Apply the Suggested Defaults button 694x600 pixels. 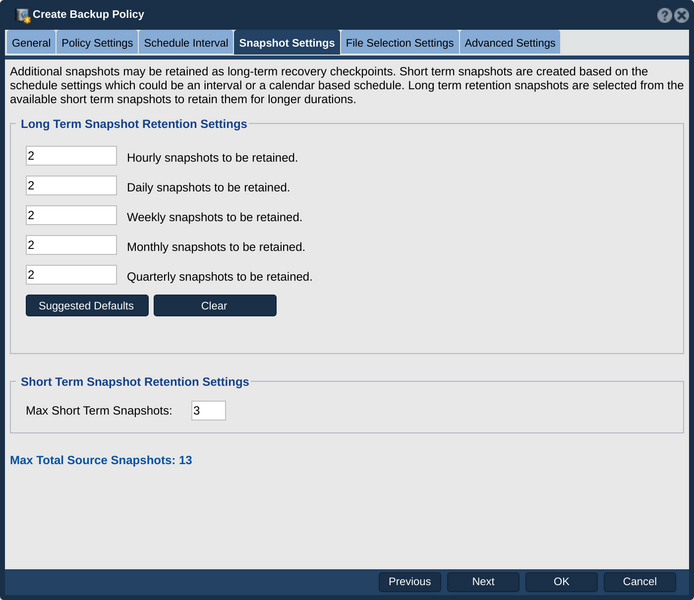click(87, 306)
